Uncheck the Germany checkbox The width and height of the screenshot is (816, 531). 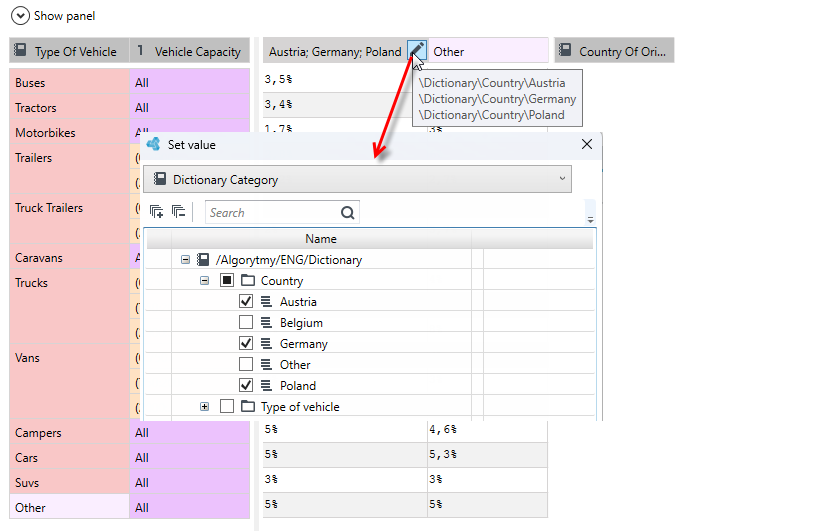click(x=246, y=343)
